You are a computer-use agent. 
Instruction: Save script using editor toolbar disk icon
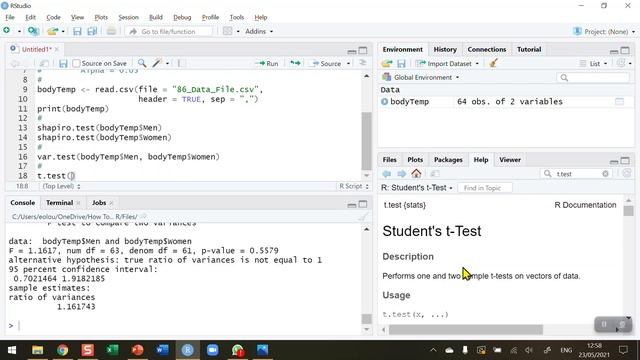[63, 63]
